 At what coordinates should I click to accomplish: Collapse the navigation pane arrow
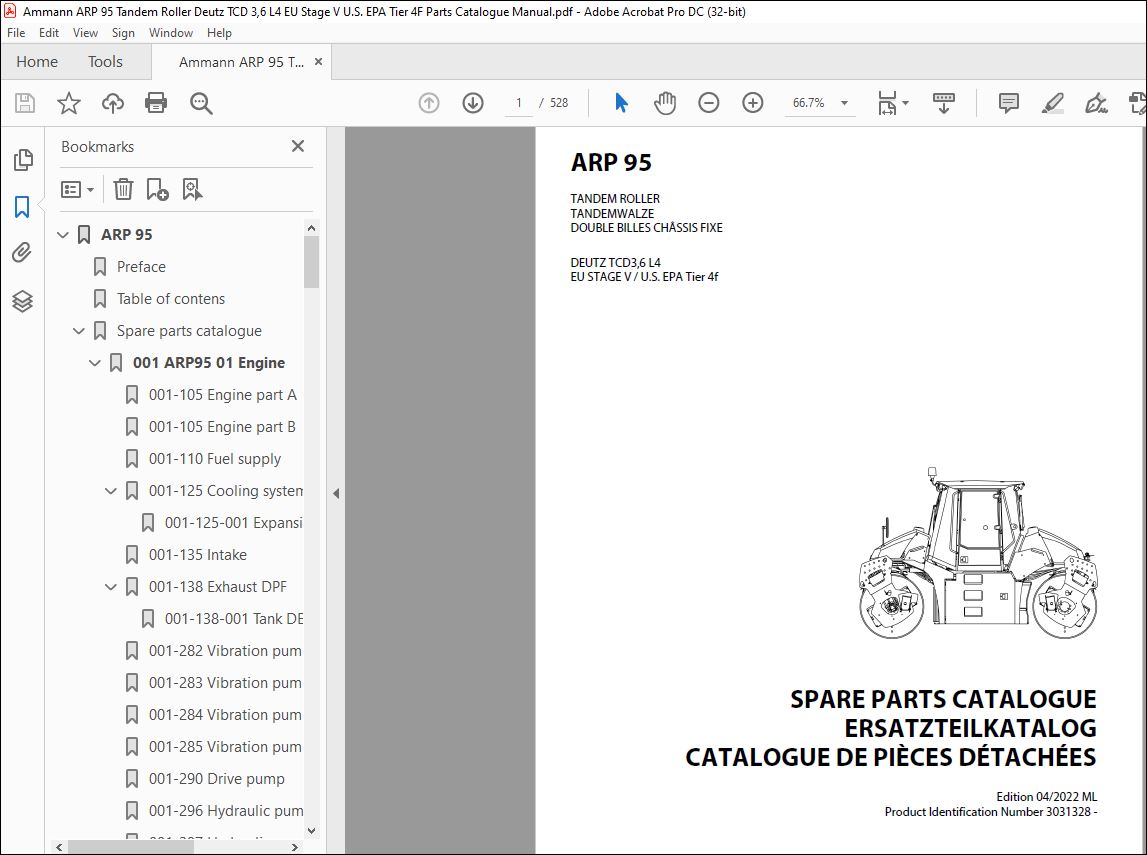(336, 493)
